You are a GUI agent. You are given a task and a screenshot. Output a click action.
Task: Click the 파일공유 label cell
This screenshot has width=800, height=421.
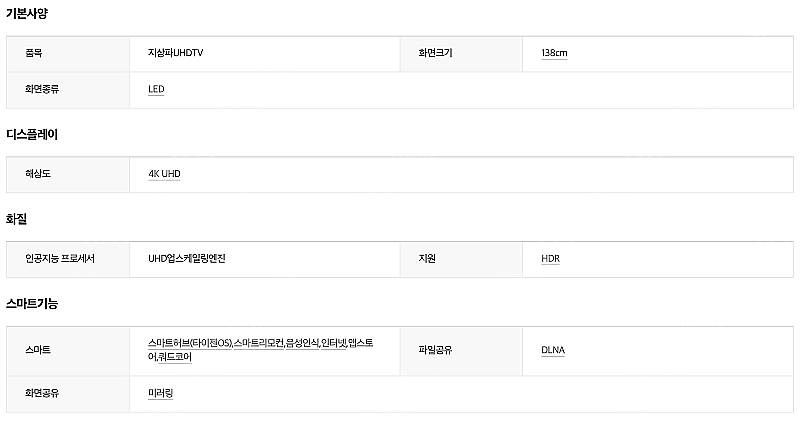461,351
